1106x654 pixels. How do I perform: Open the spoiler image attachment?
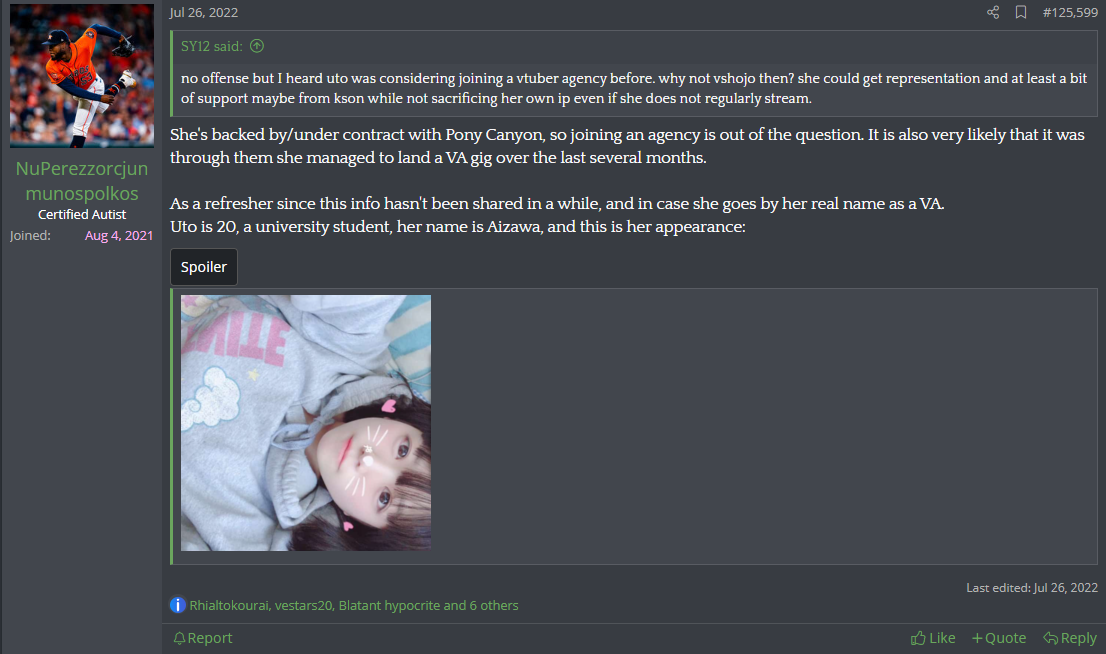305,423
